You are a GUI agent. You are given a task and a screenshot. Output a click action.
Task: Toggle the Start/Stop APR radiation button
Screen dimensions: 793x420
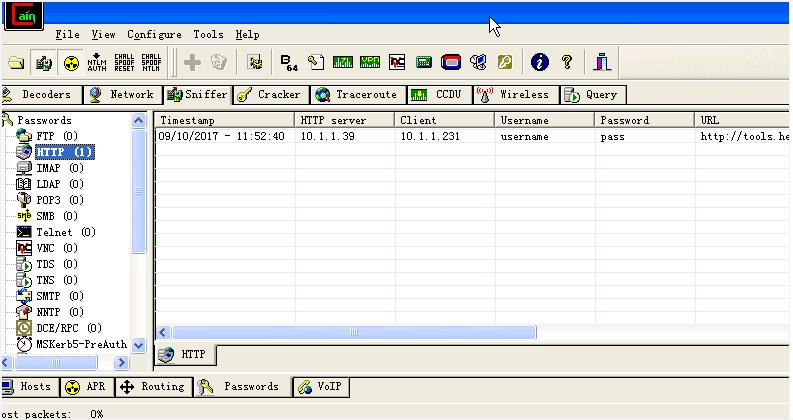[71, 63]
